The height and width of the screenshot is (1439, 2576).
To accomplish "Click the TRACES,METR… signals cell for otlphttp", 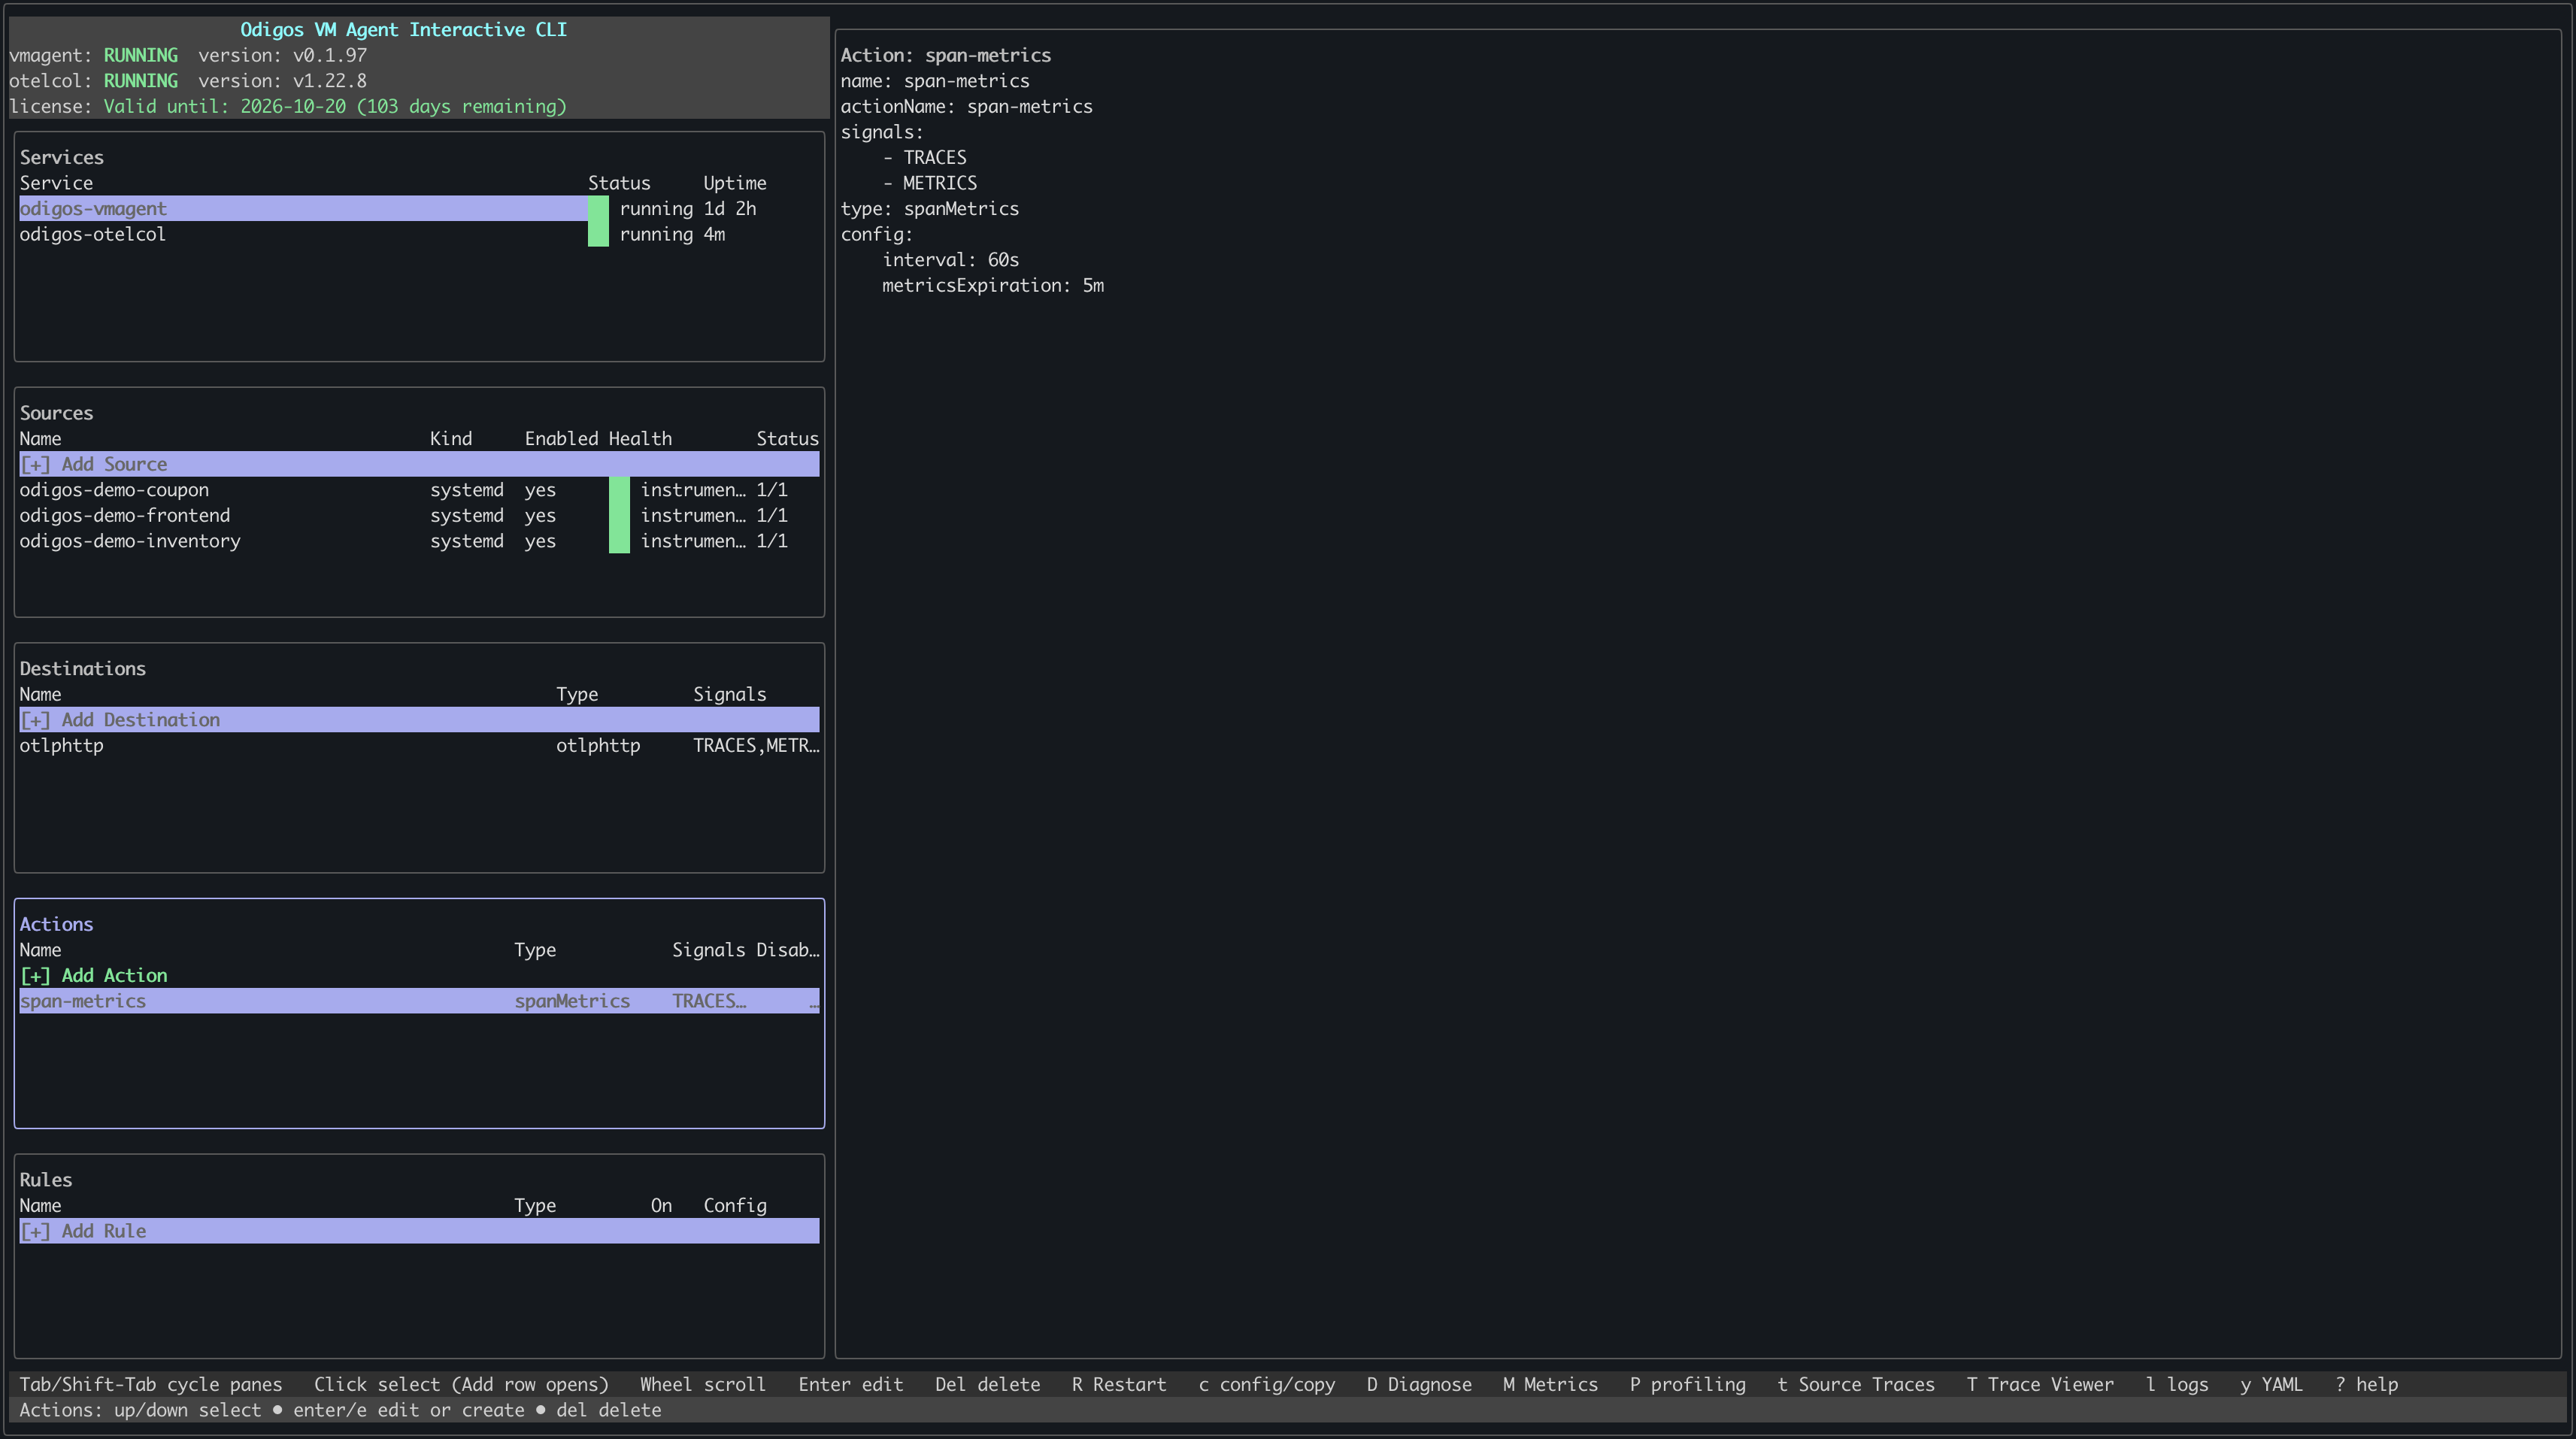I will pyautogui.click(x=756, y=746).
